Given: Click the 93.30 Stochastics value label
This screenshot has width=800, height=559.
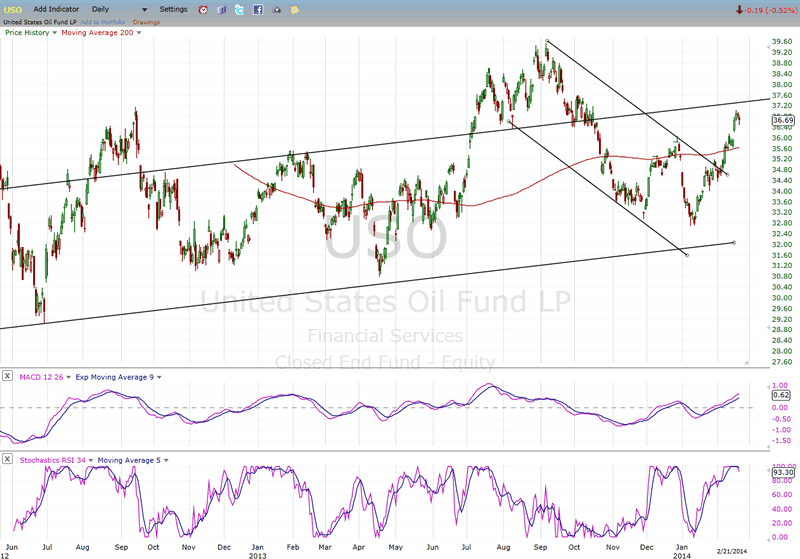Looking at the screenshot, I should pos(783,472).
